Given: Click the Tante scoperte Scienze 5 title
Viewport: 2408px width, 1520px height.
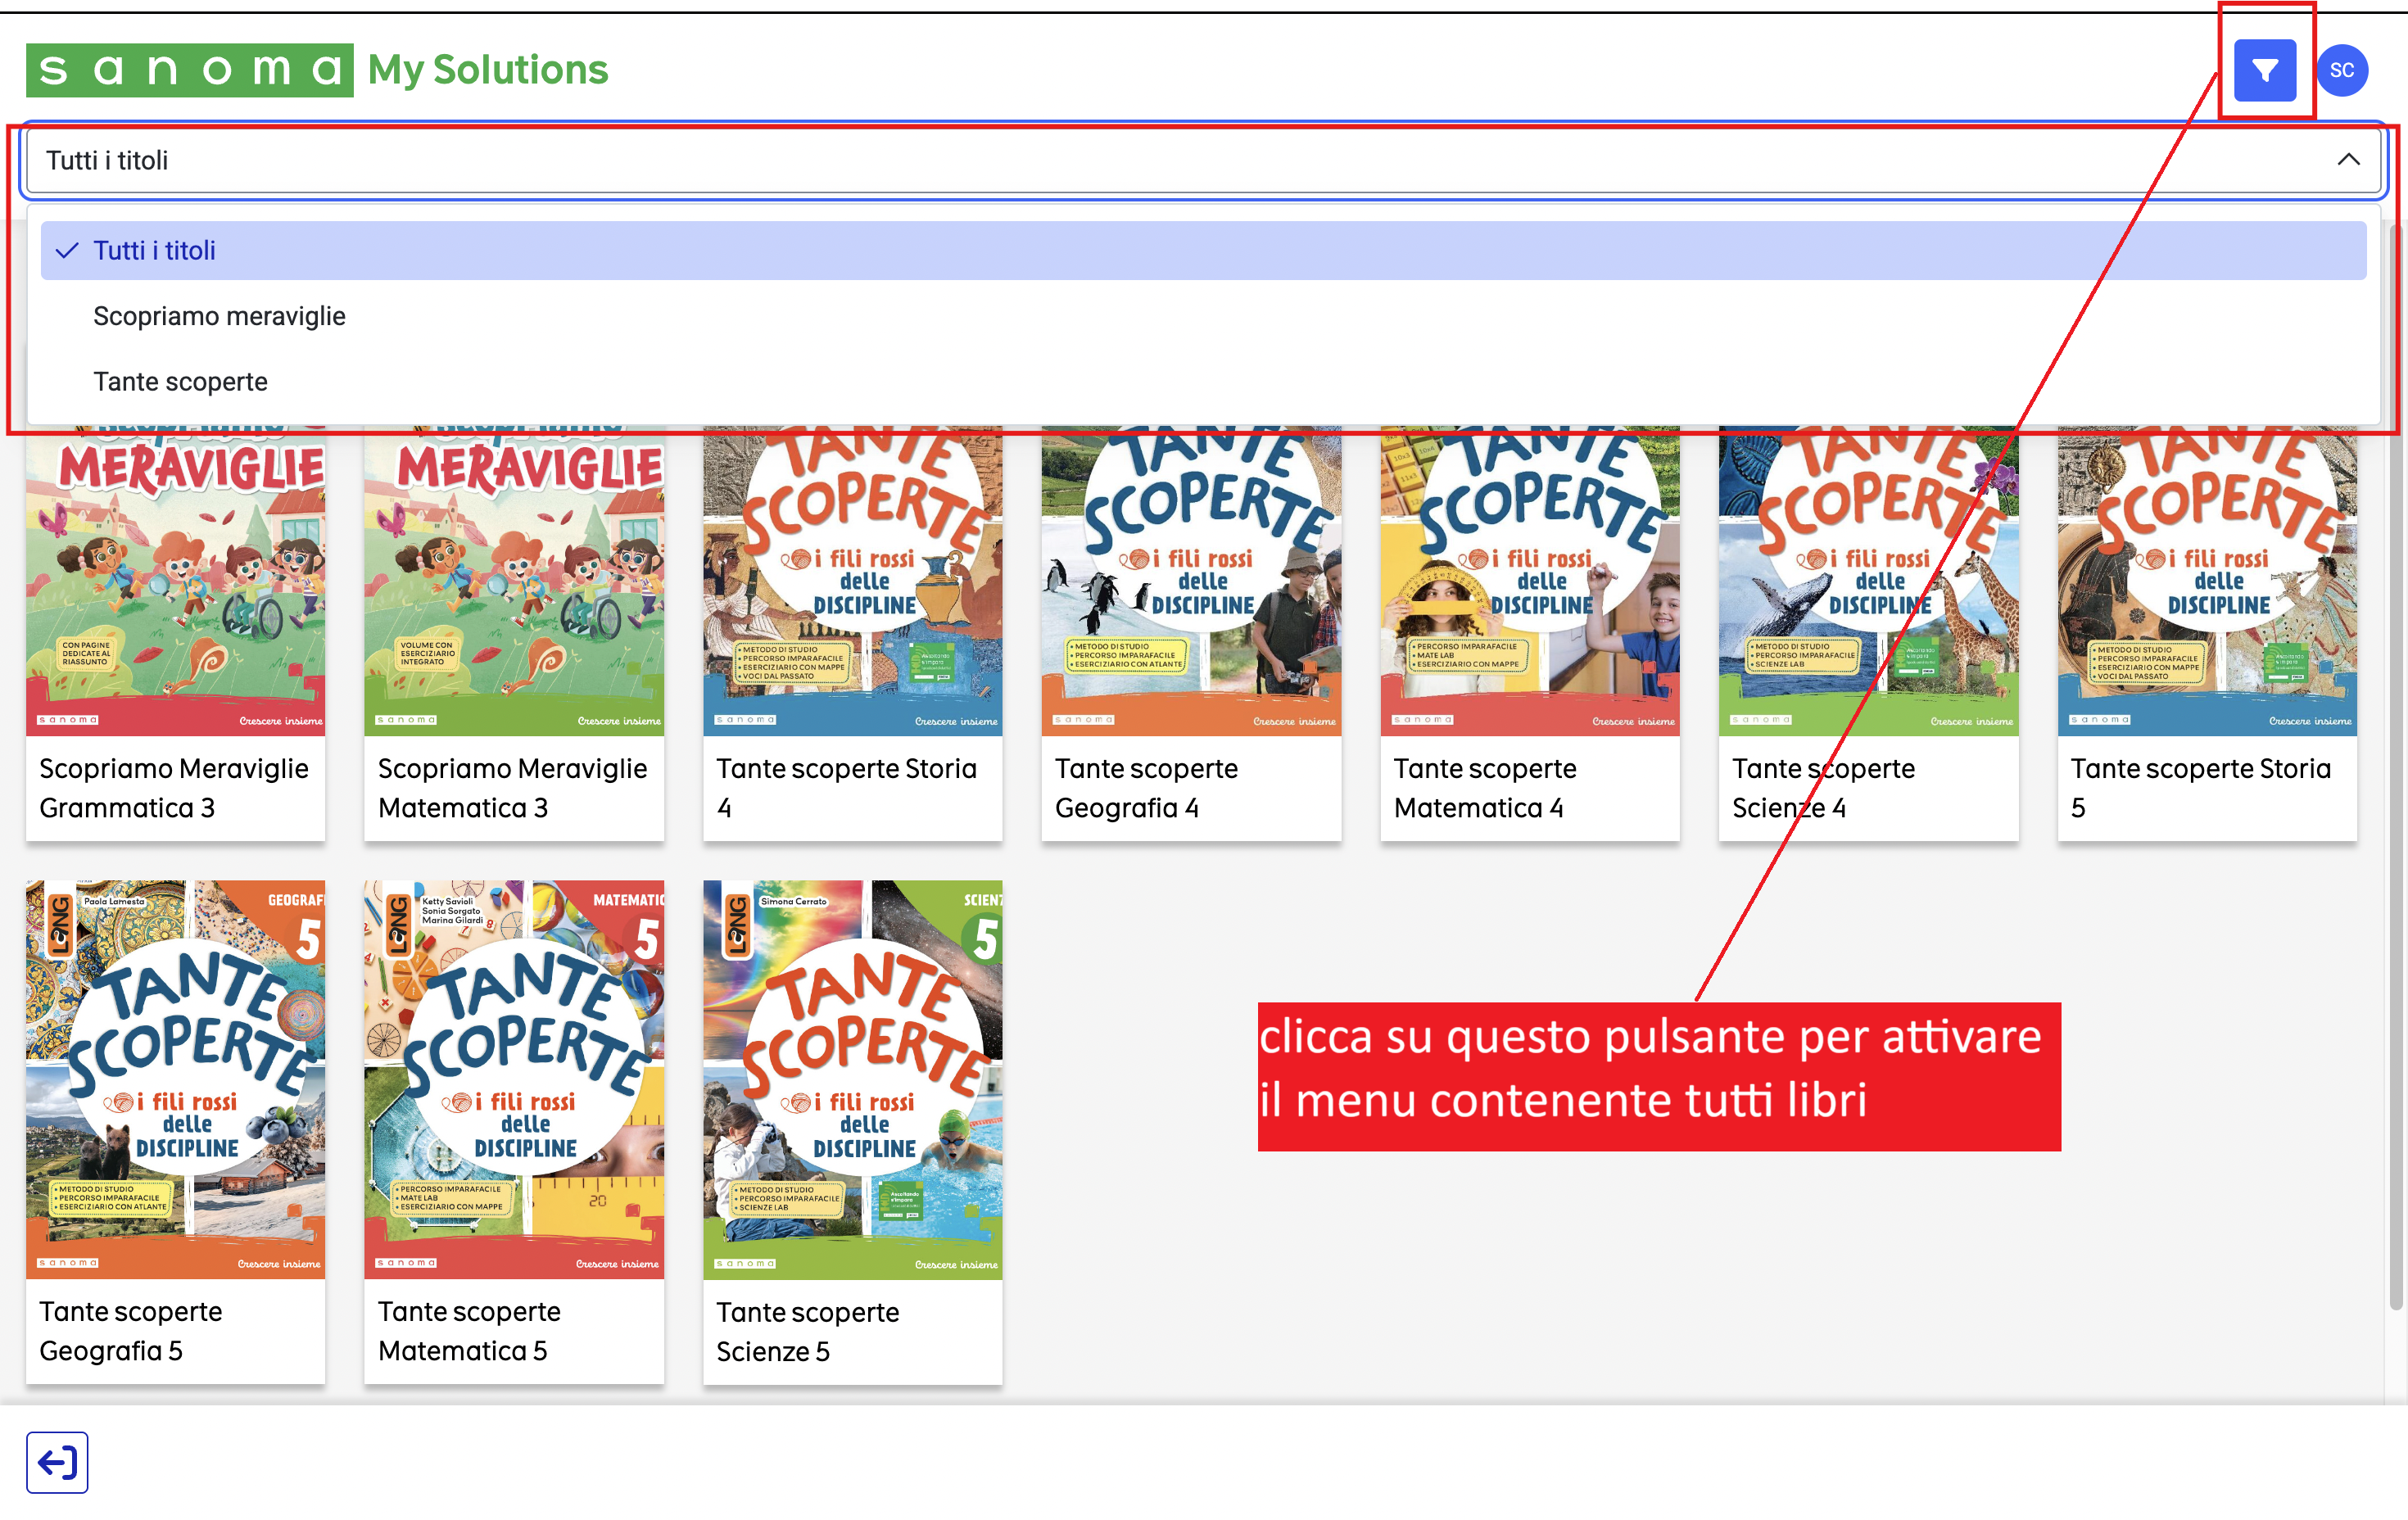Looking at the screenshot, I should pos(807,1332).
